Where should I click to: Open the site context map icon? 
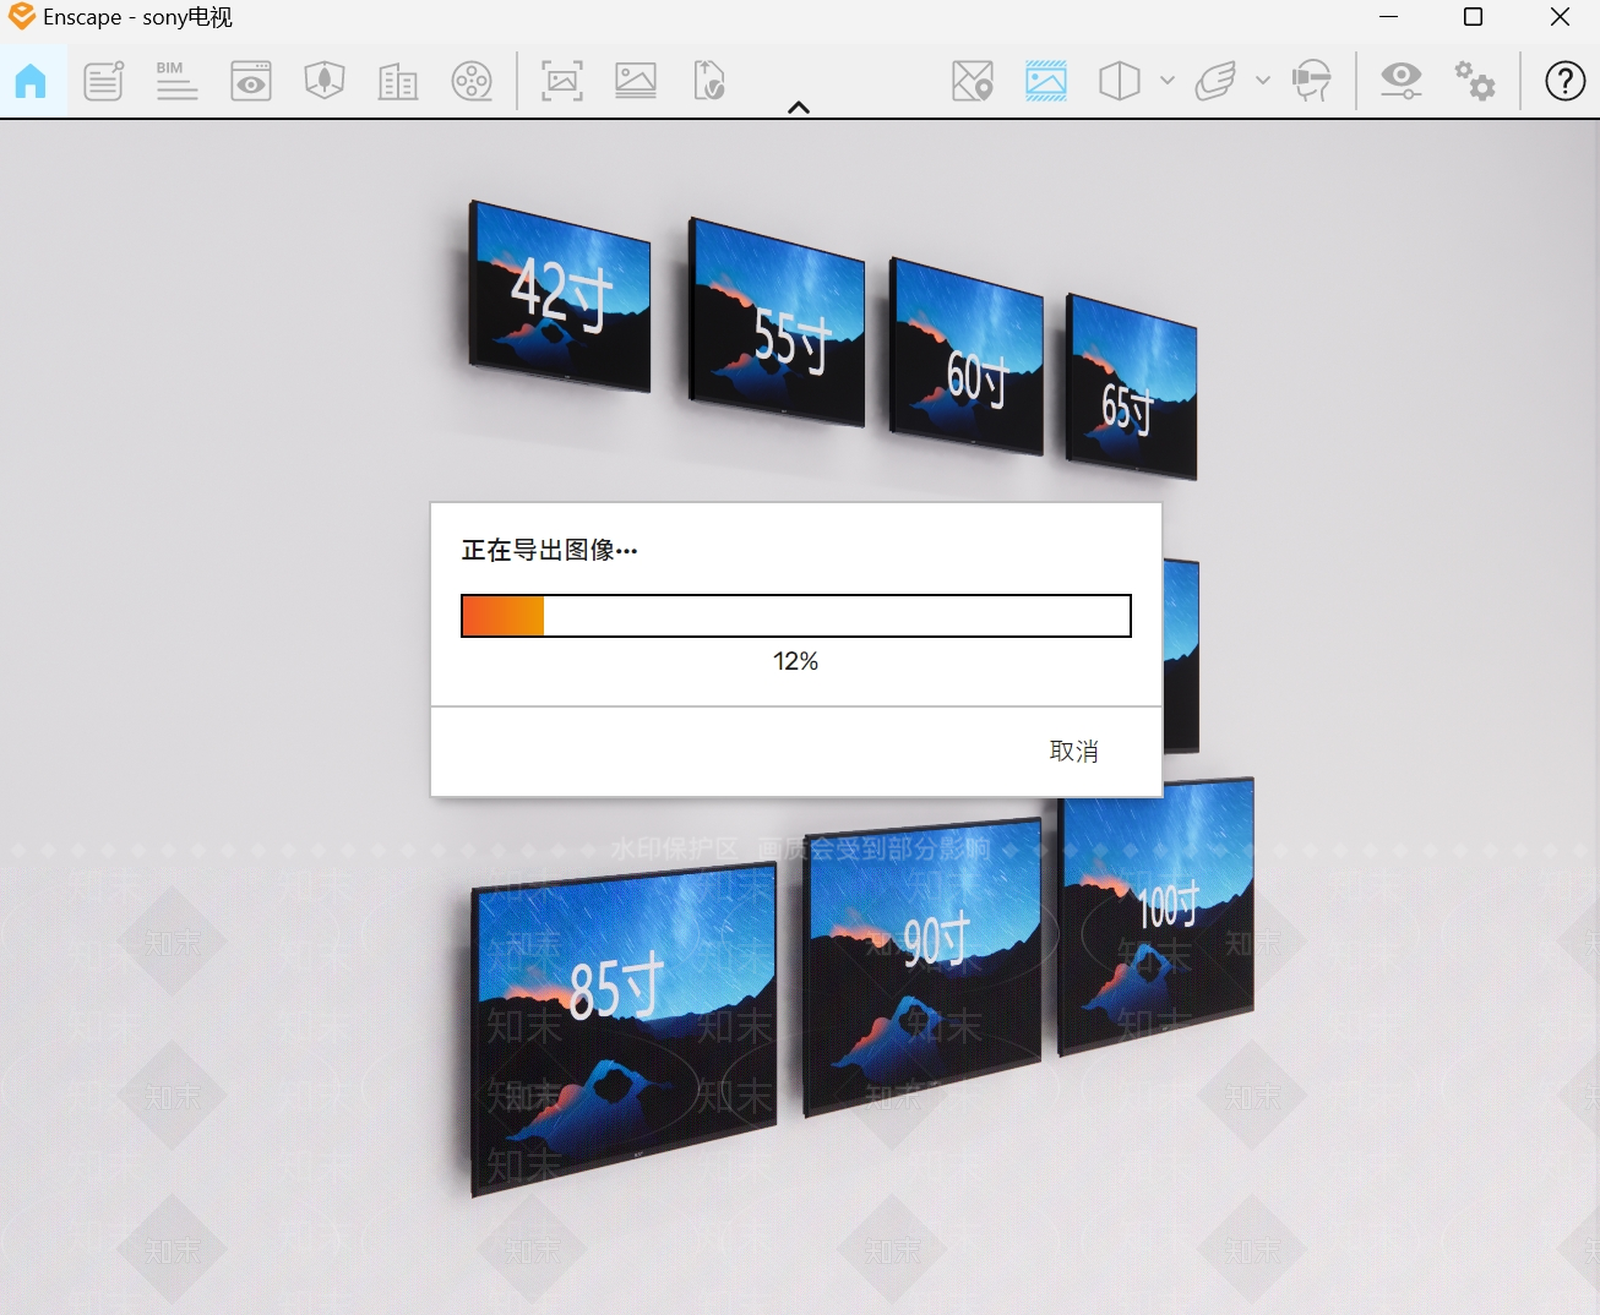[x=972, y=81]
